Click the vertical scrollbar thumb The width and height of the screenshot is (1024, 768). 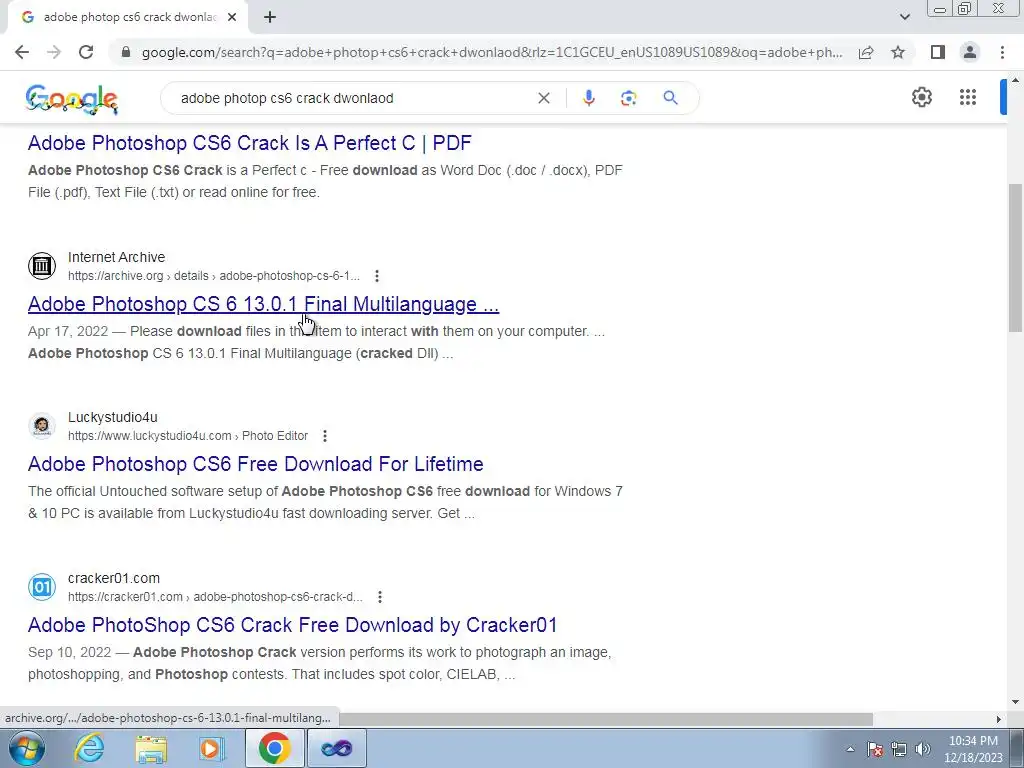(x=1015, y=258)
